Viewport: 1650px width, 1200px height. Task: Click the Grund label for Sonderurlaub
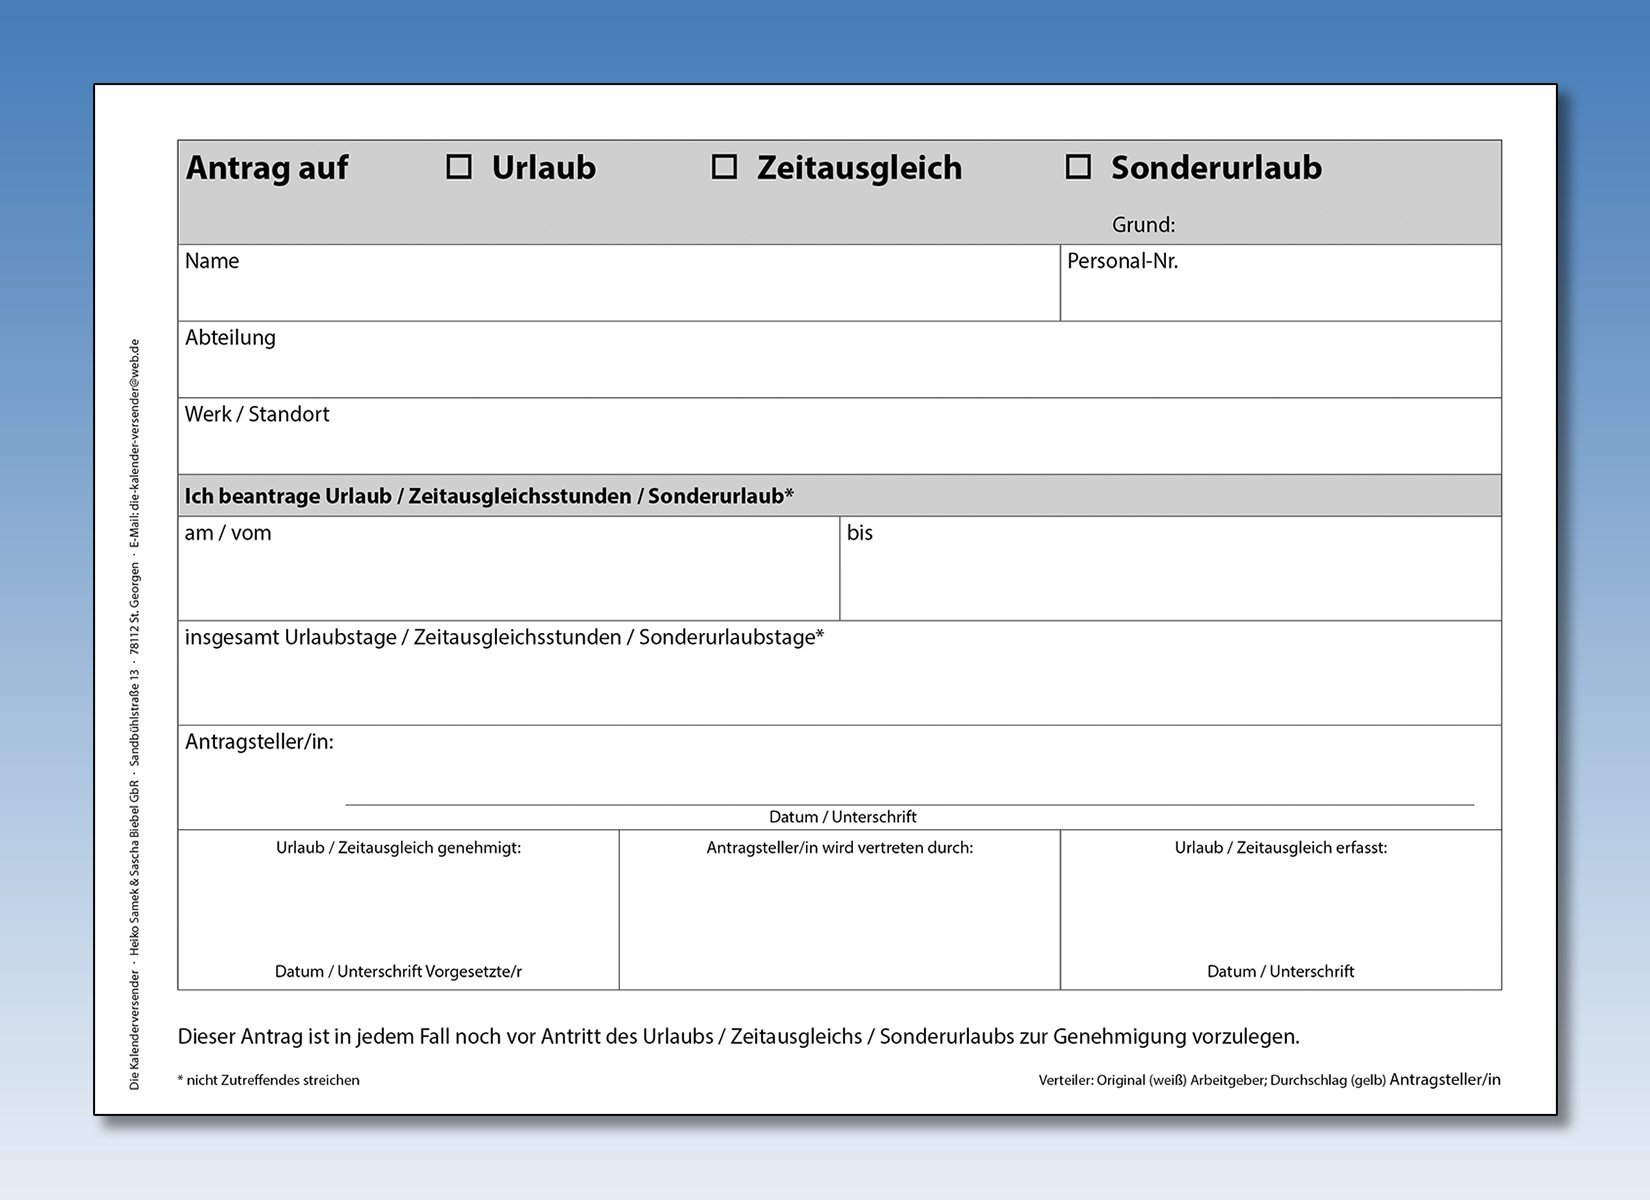[x=1143, y=225]
